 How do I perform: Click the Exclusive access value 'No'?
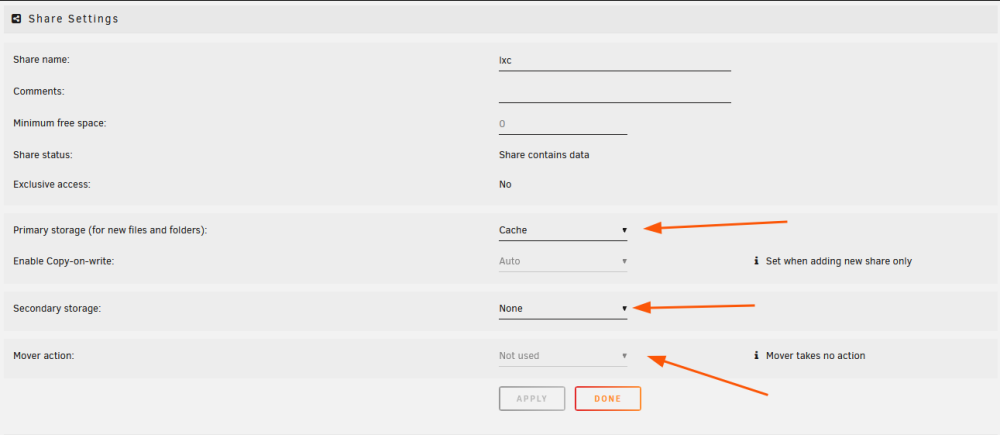click(505, 184)
